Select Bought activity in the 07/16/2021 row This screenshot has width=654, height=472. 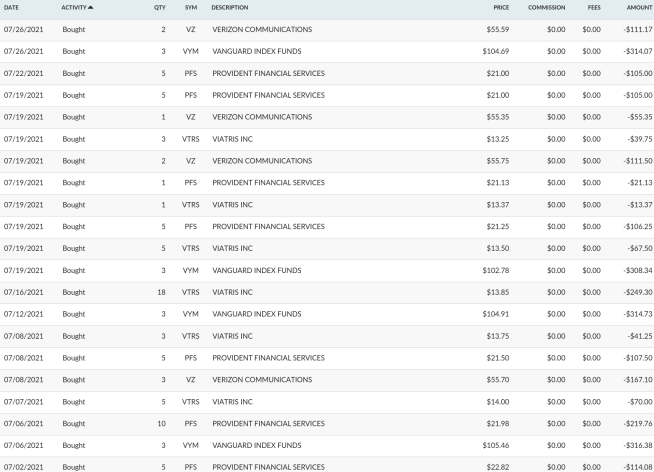coord(74,292)
